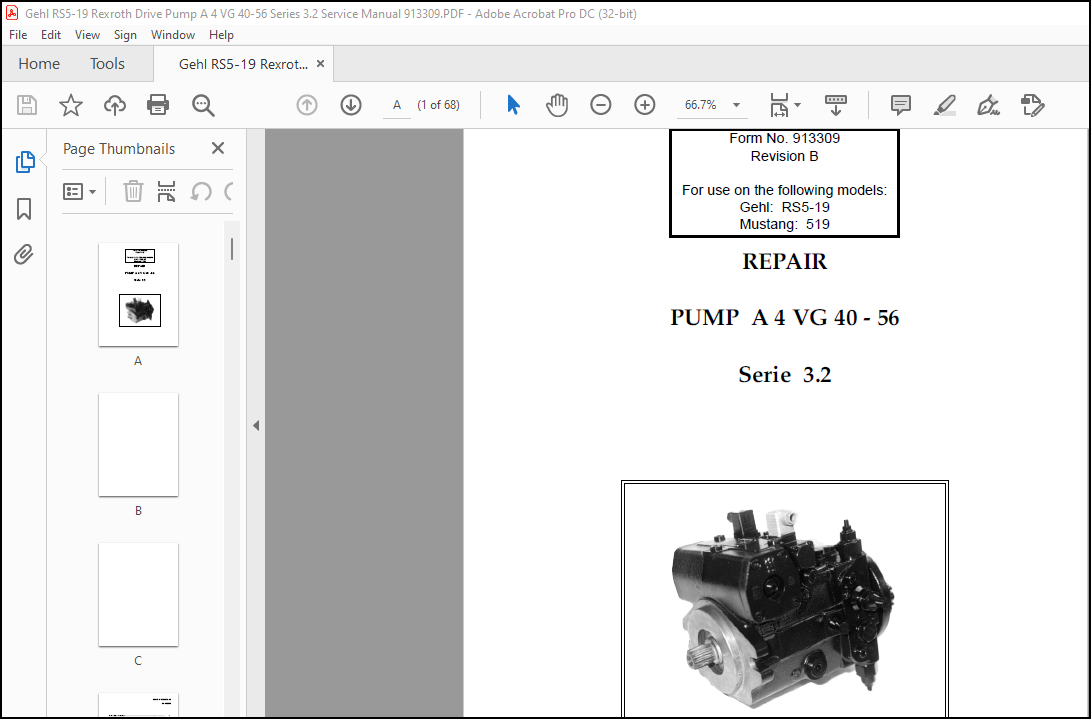Click the Revision B text

(x=784, y=157)
